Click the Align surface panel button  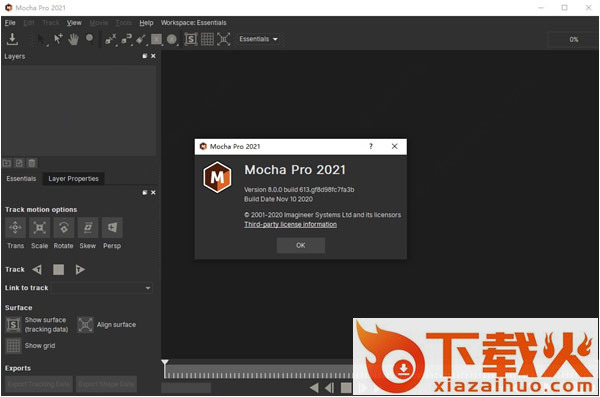(x=85, y=325)
